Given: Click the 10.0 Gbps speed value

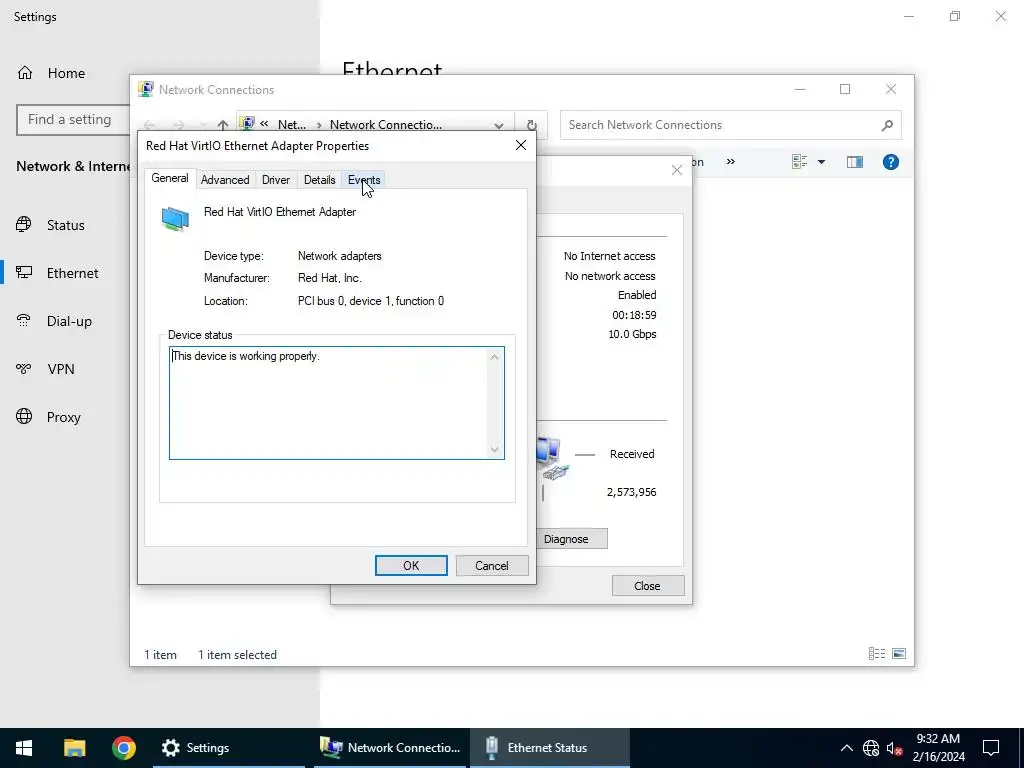Looking at the screenshot, I should tap(632, 334).
